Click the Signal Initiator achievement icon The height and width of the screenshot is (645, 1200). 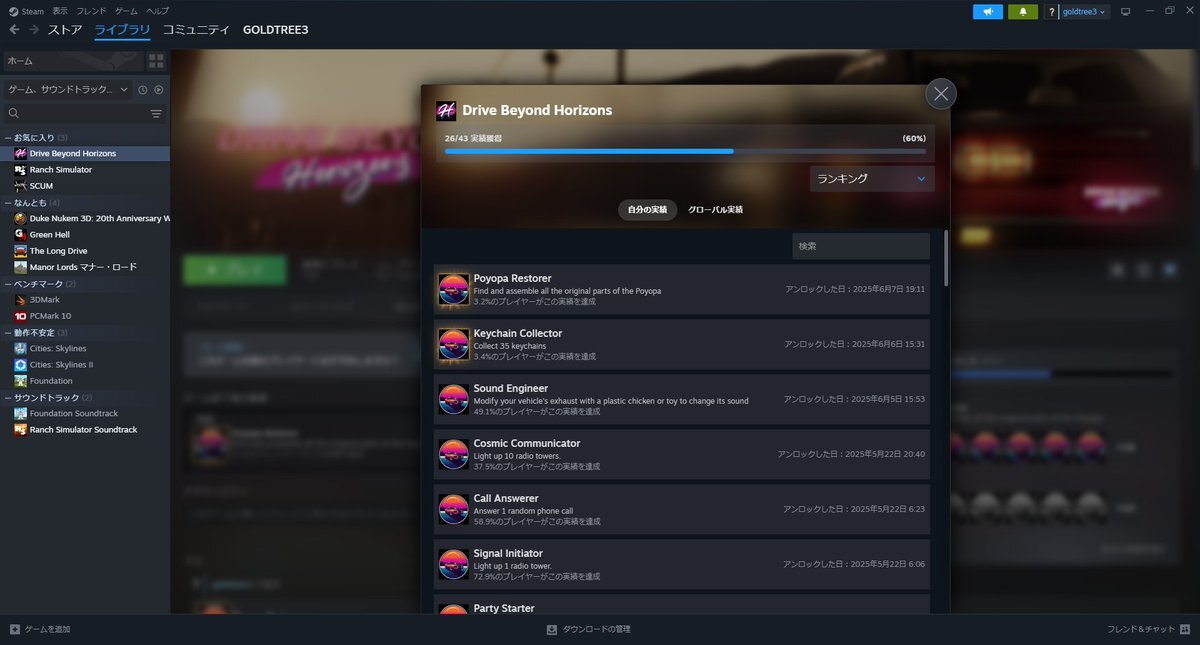click(x=454, y=565)
